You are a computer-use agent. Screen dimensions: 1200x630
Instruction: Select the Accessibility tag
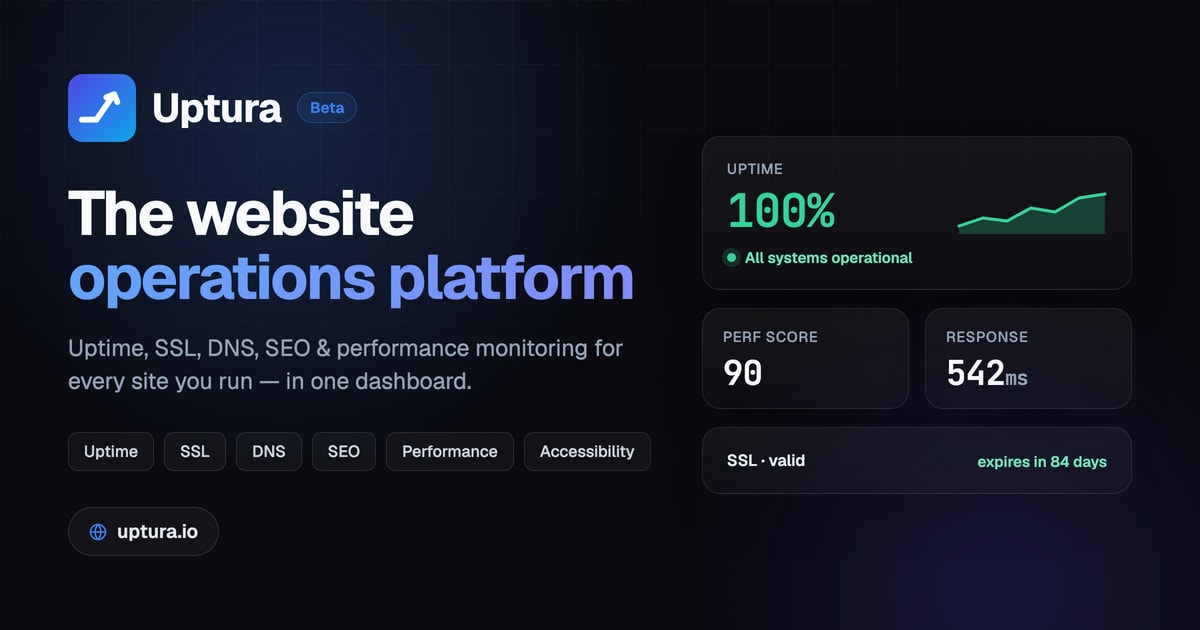[x=587, y=452]
